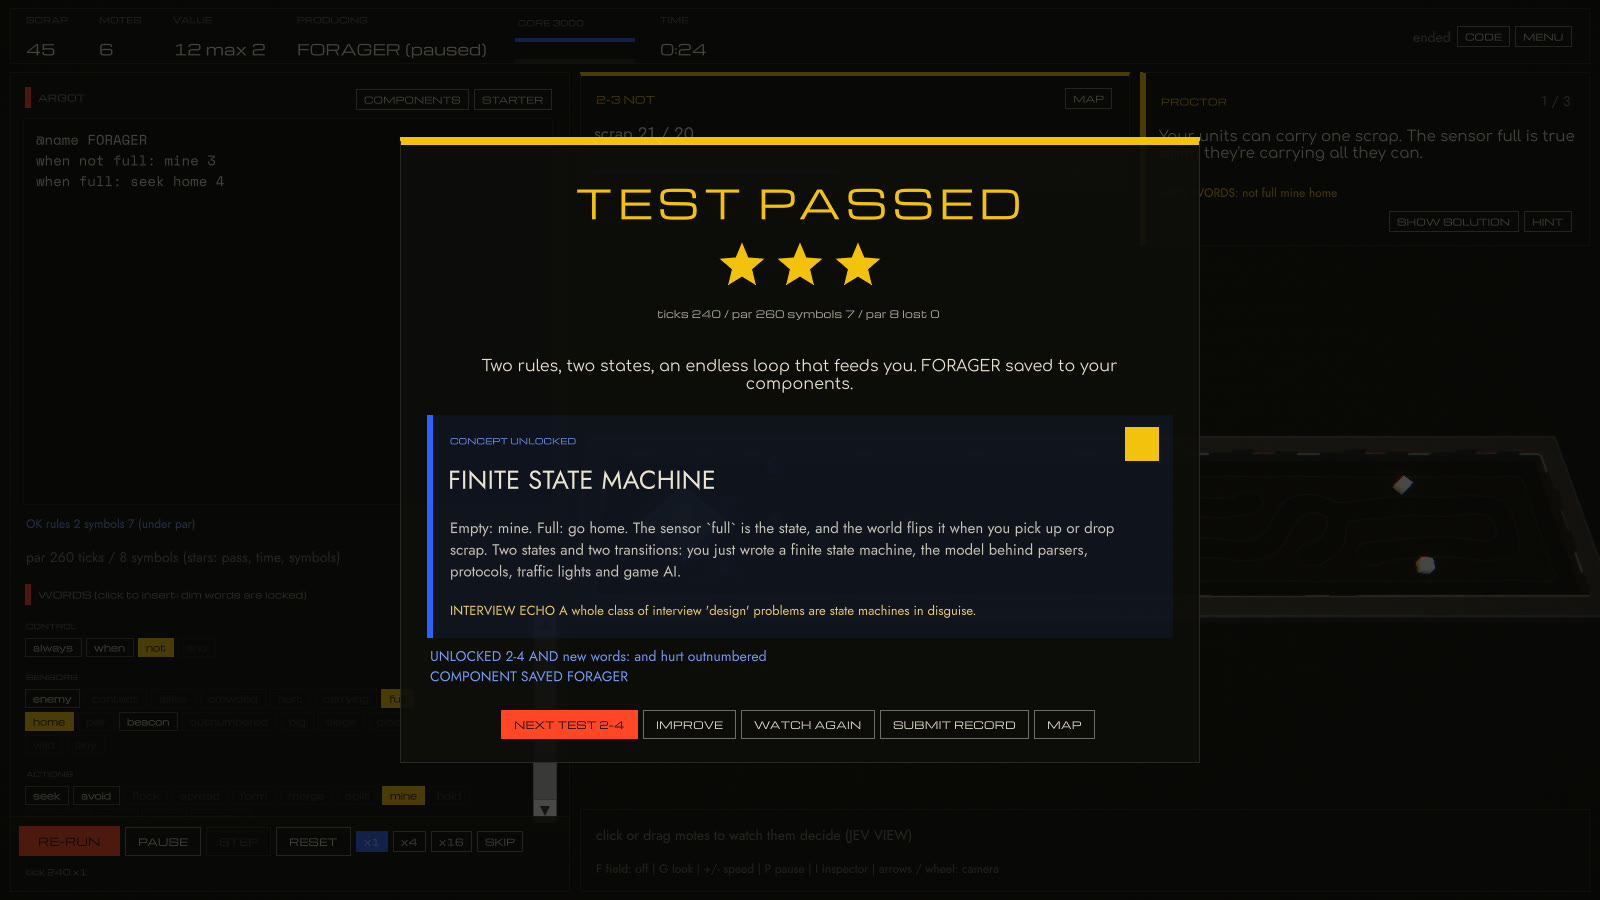
Task: Pause the simulation
Action: tap(163, 842)
